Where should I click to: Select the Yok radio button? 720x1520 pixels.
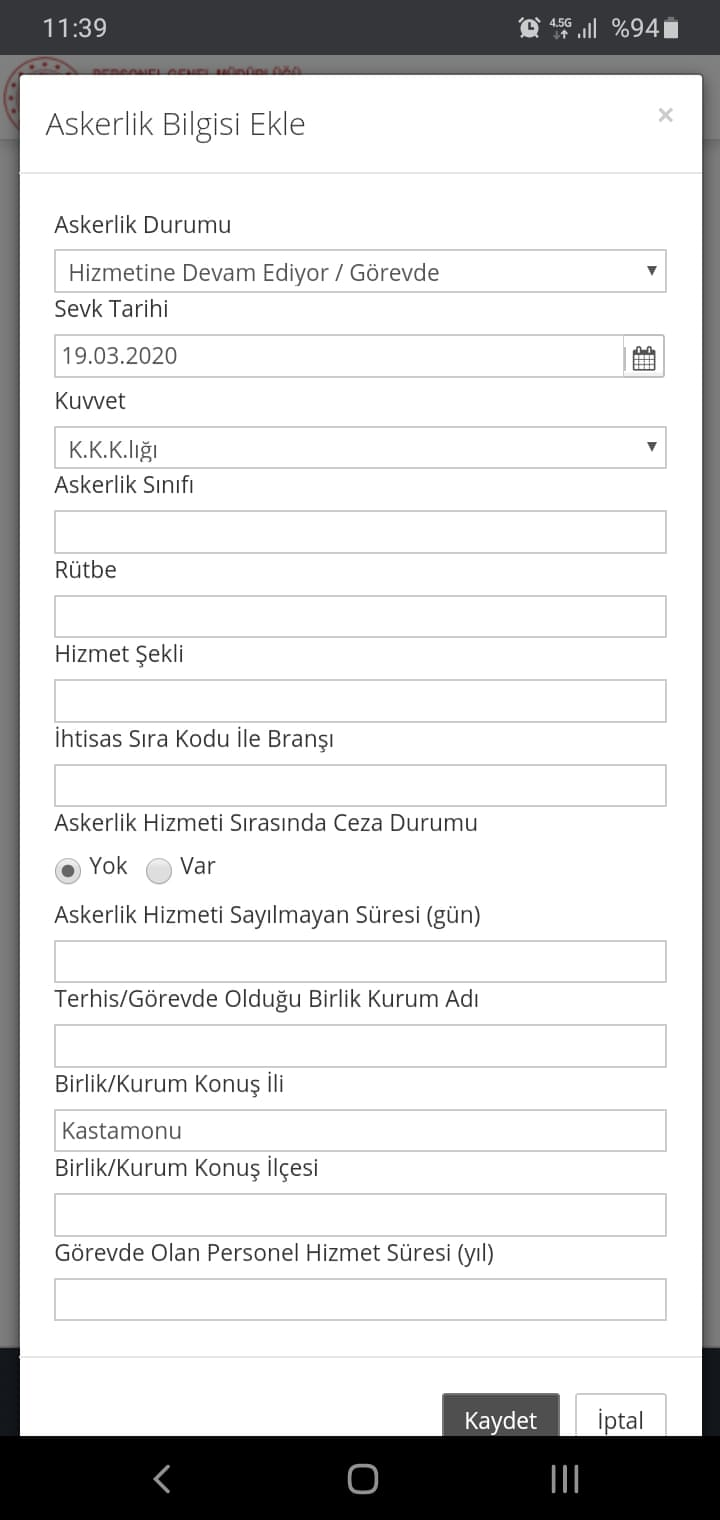68,871
